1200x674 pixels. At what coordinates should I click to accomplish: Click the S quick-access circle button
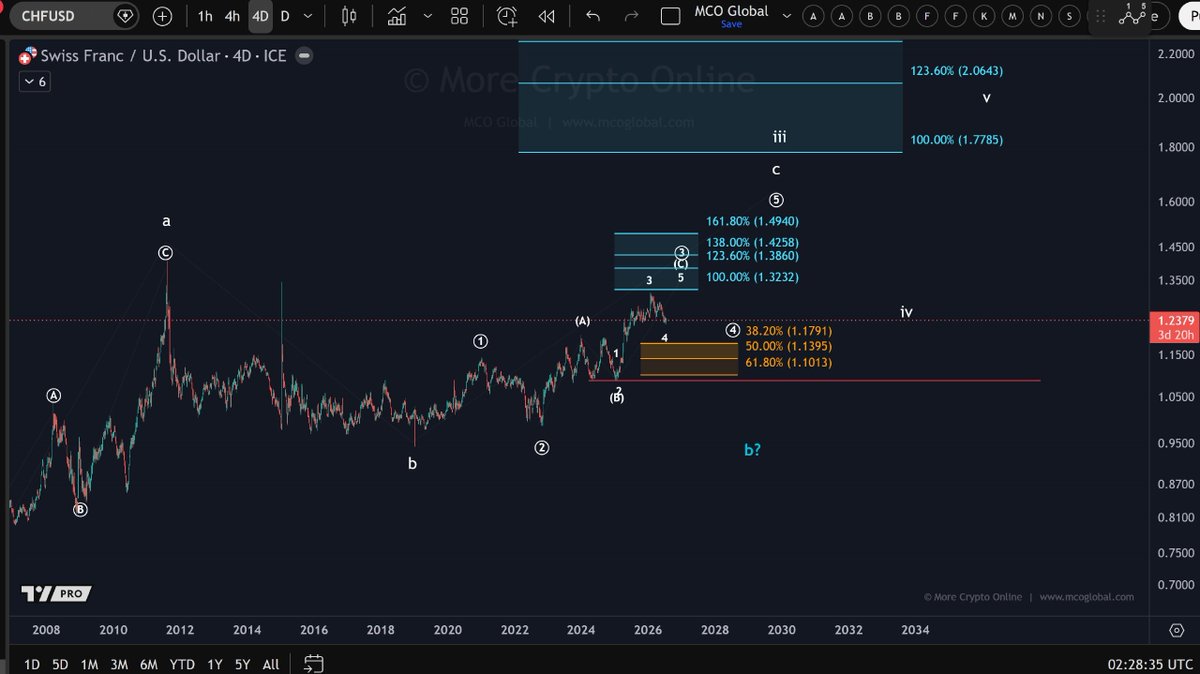click(1071, 16)
